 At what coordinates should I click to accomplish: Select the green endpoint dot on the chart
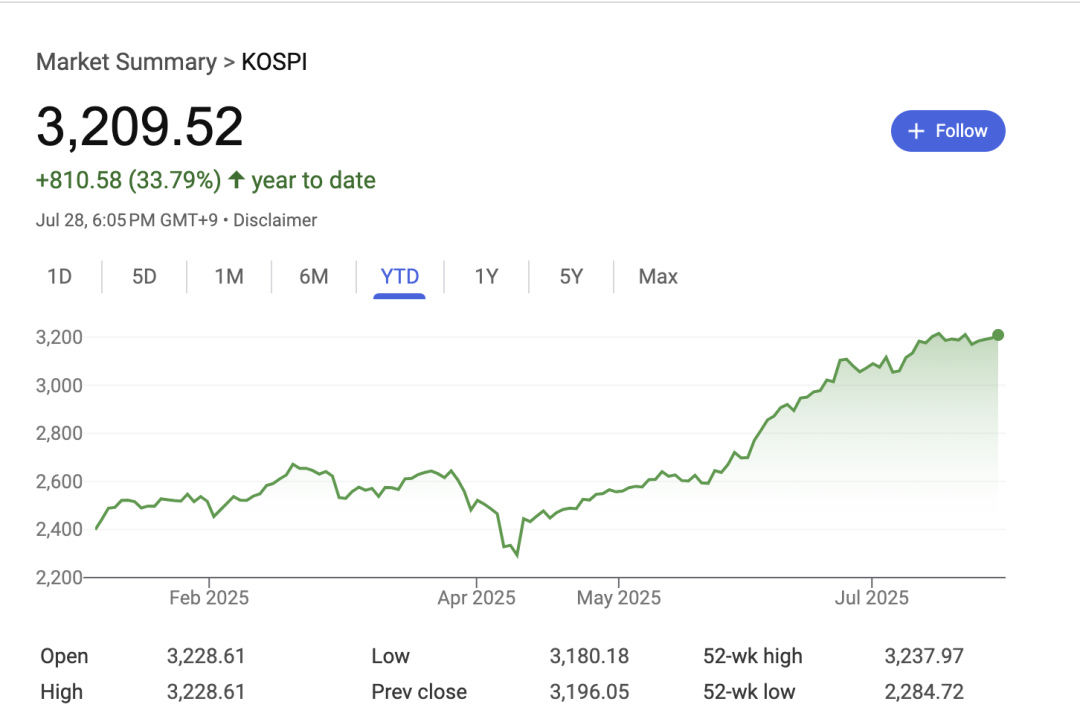click(998, 336)
